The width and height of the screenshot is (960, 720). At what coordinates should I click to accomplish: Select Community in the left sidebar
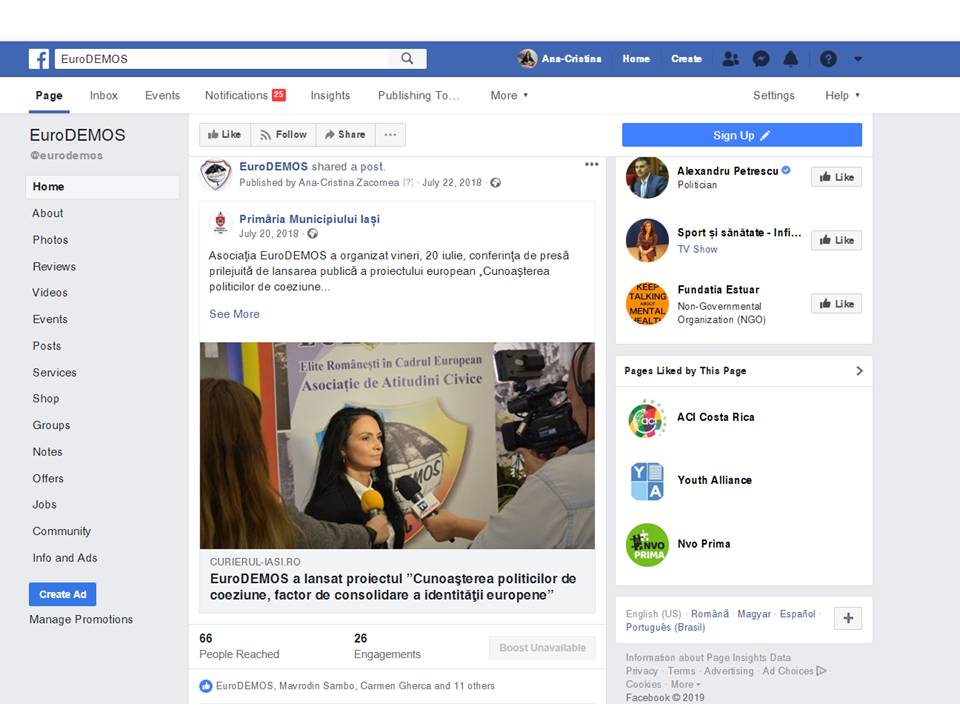click(61, 531)
